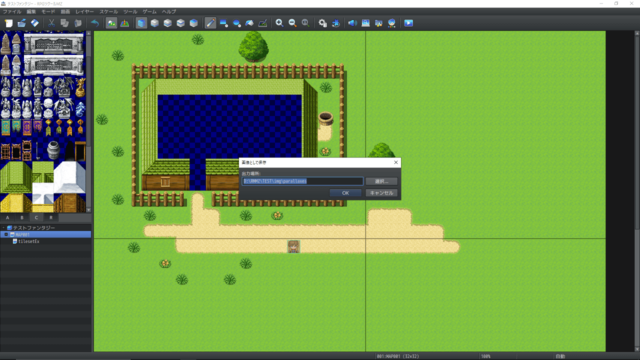The image size is (640, 360).
Task: Click the Zoom Out magnifier icon
Action: 292,23
